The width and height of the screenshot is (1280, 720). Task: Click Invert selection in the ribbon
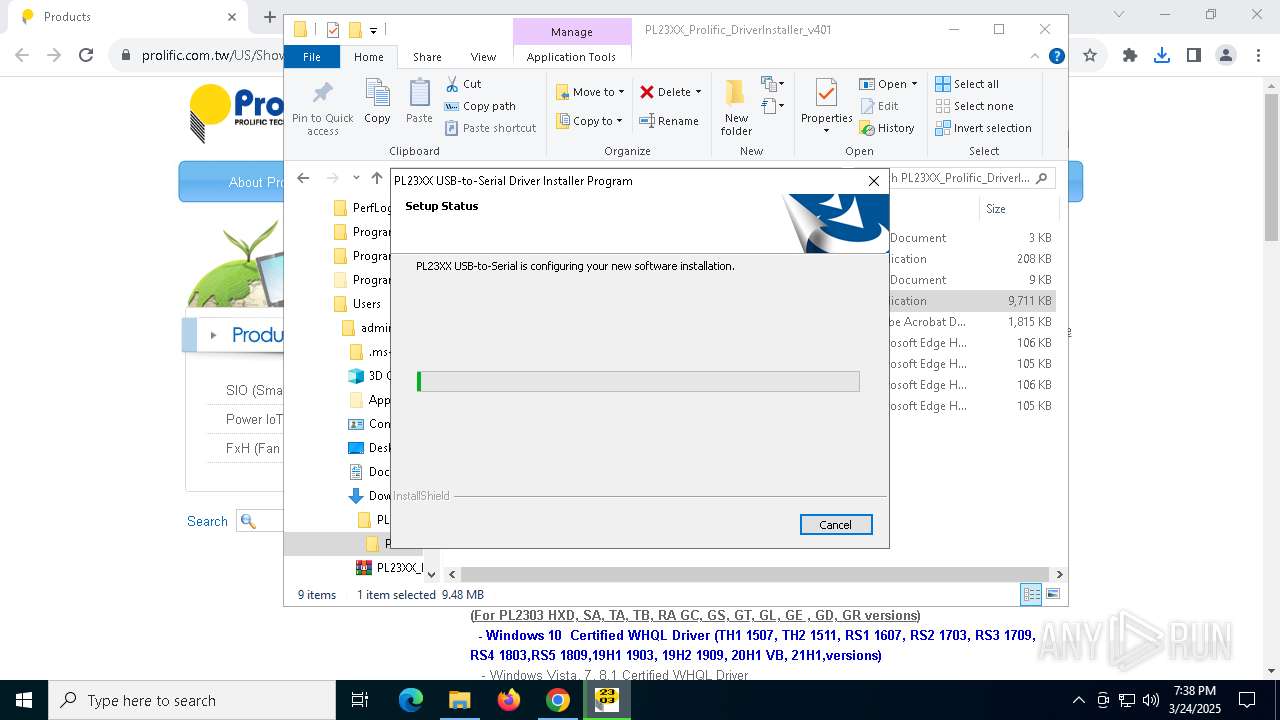point(983,128)
